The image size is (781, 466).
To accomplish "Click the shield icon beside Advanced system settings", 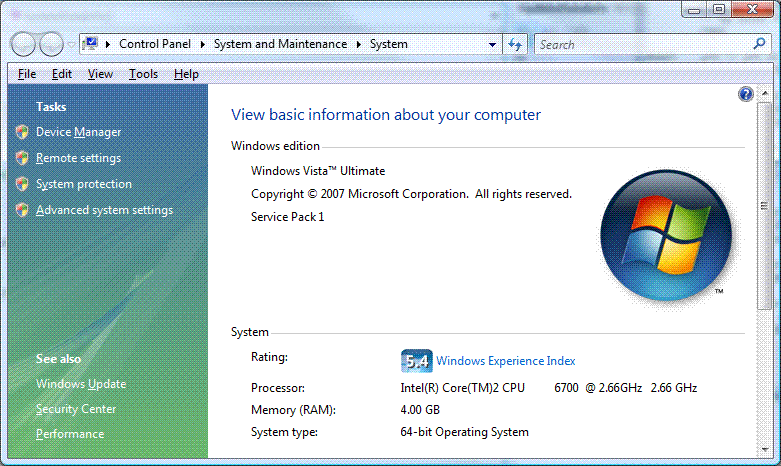I will [22, 210].
